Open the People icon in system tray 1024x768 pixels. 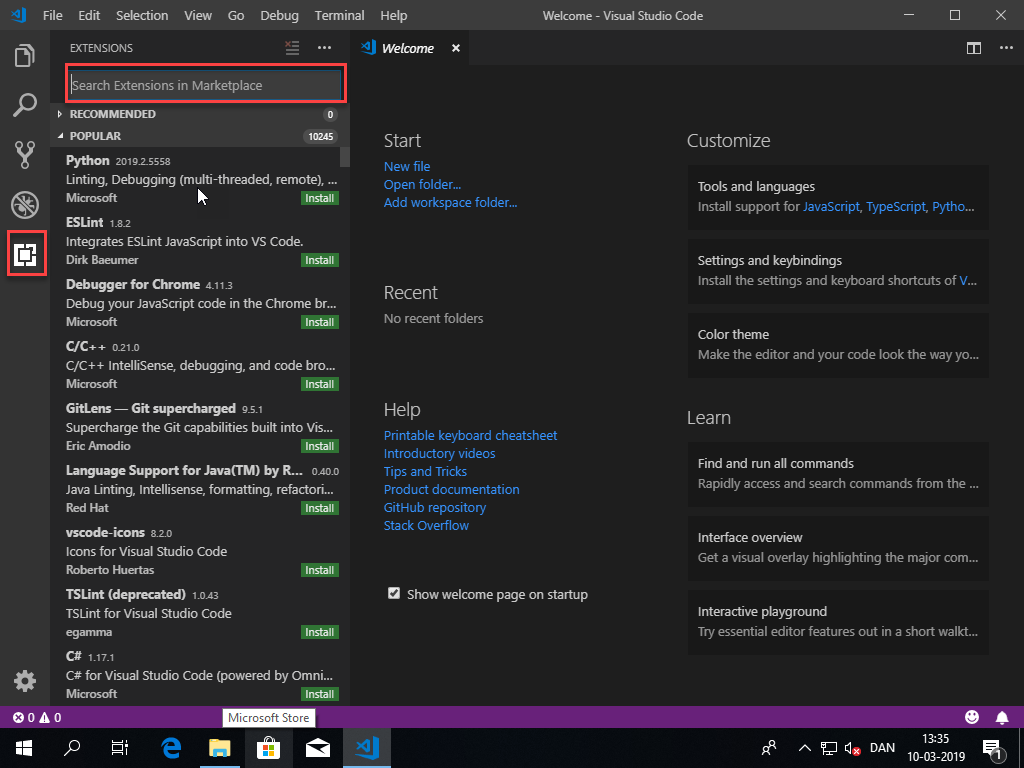tap(769, 748)
